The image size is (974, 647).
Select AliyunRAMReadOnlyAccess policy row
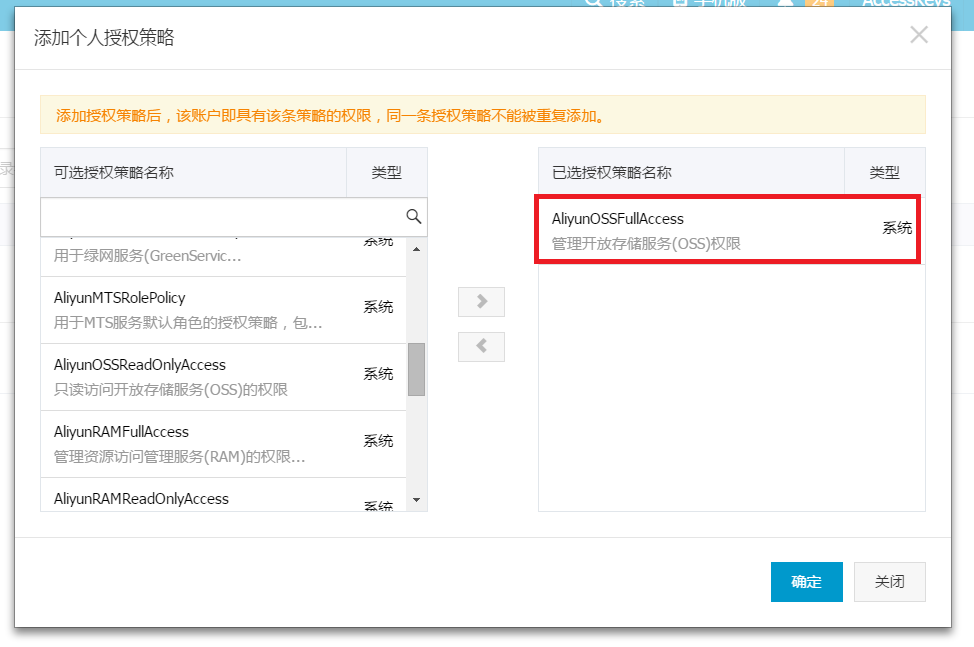point(224,495)
